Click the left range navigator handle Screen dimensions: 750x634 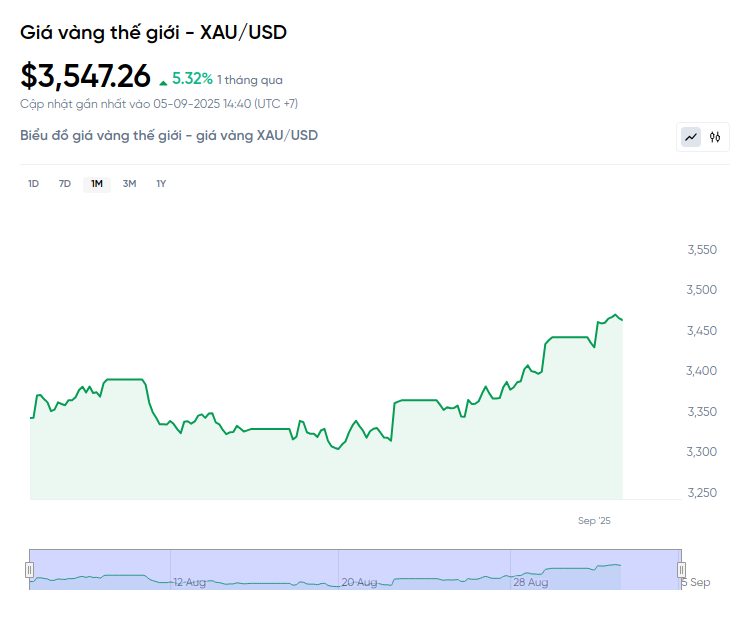pyautogui.click(x=29, y=570)
